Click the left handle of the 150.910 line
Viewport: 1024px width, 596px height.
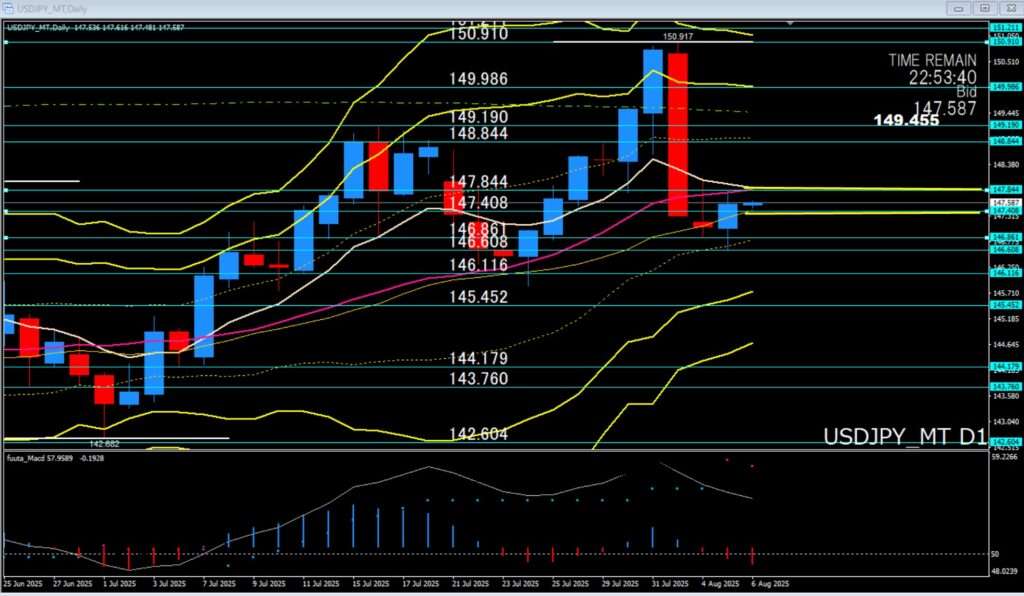pos(6,42)
